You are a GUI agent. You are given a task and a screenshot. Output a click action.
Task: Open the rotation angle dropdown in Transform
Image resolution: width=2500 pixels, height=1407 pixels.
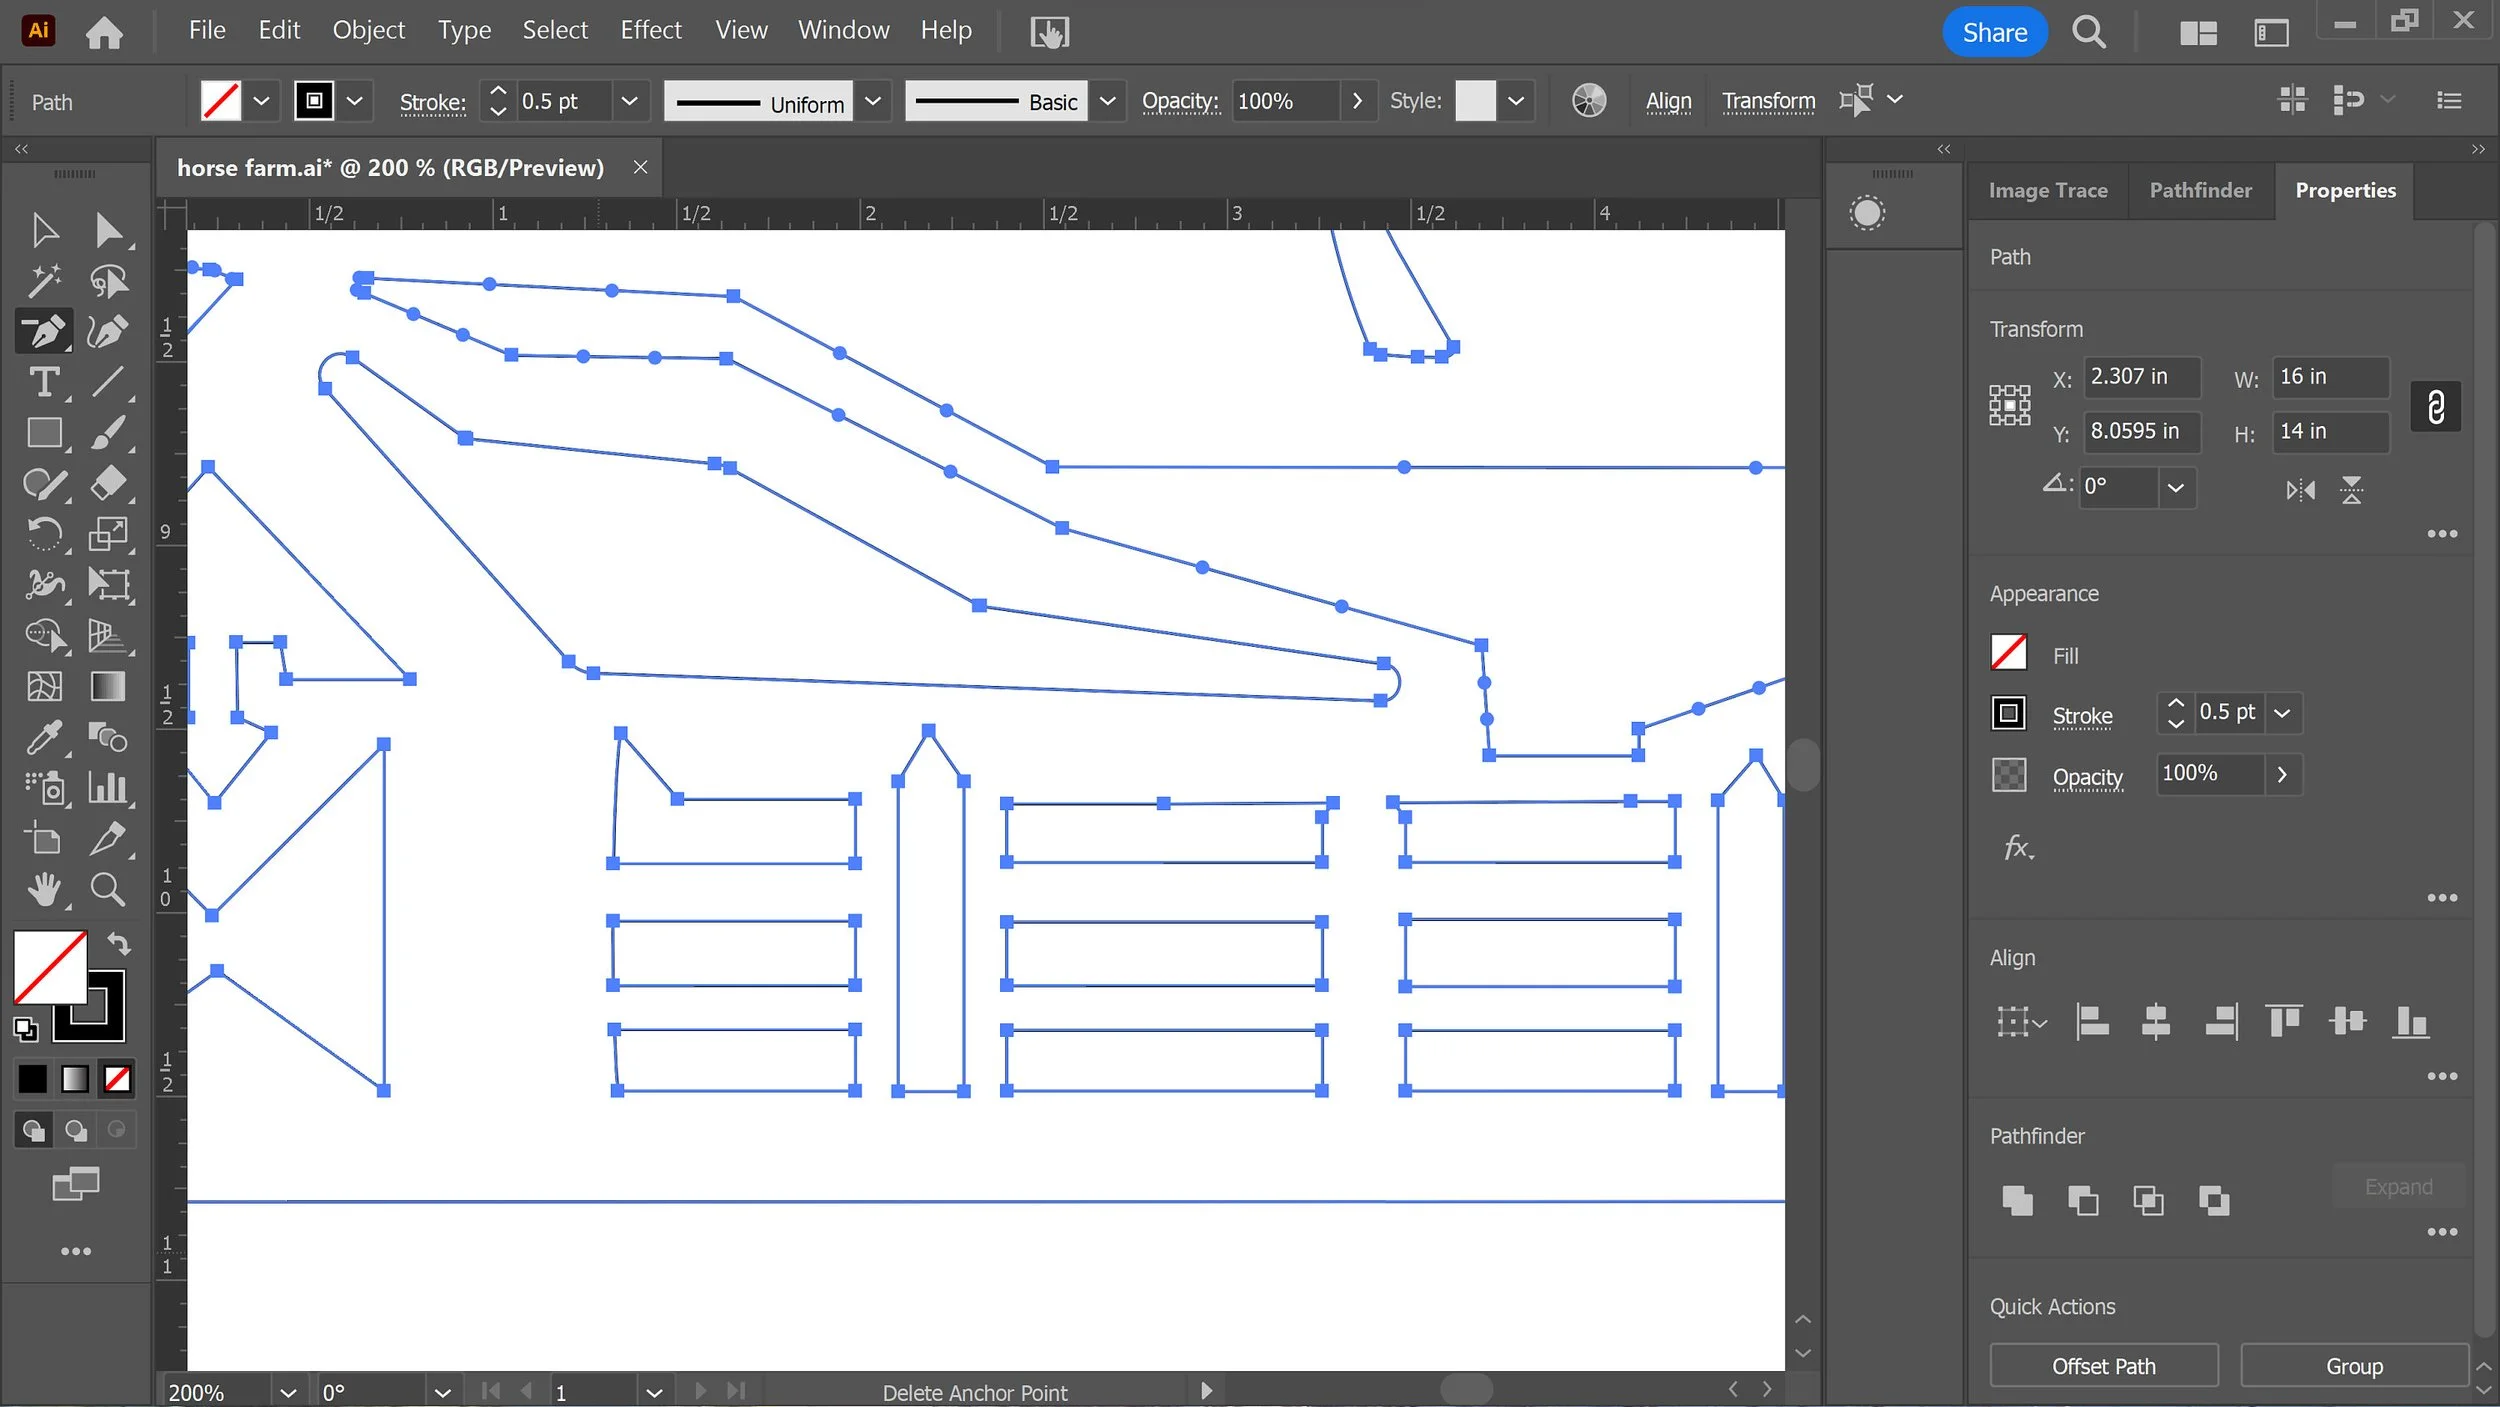(2175, 488)
